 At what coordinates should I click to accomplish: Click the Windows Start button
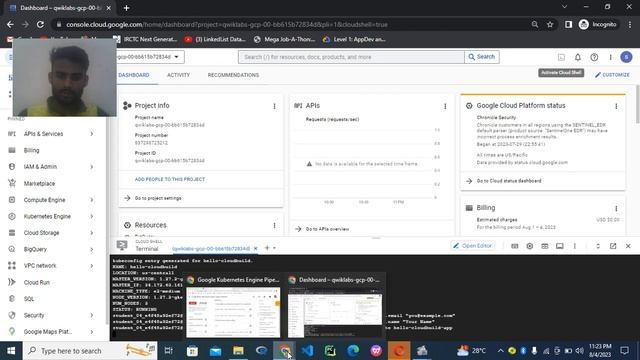point(11,351)
